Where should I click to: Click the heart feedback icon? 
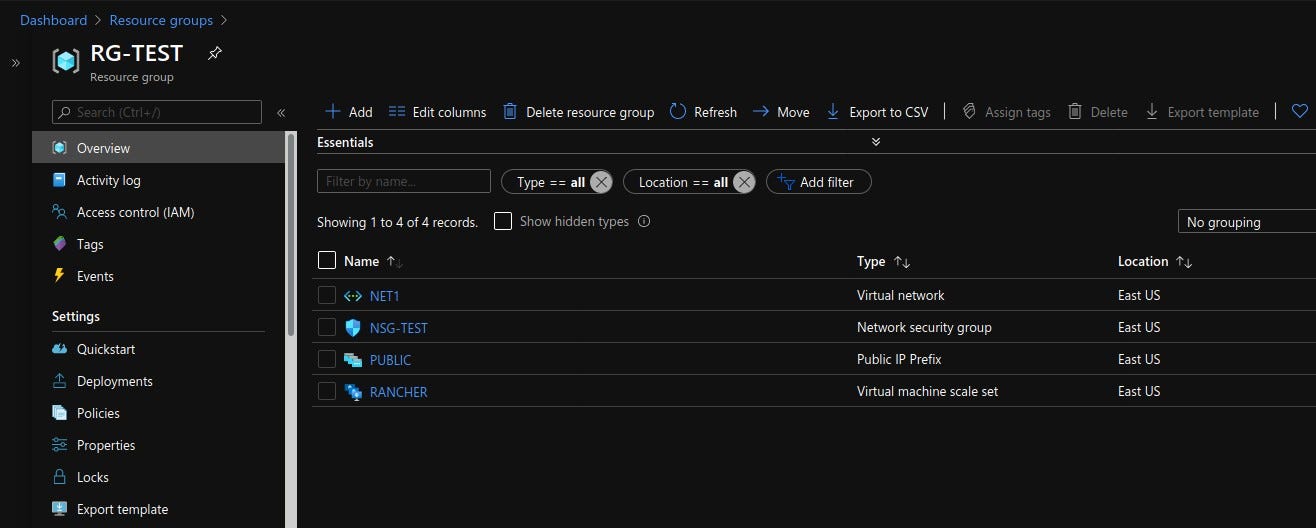(x=1300, y=111)
